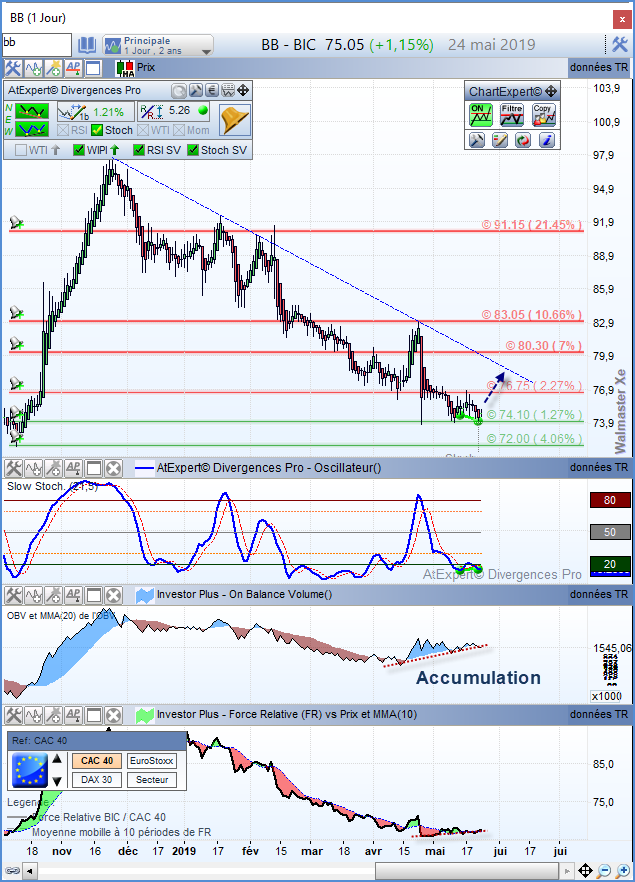The image size is (635, 882).
Task: Select CAC 40 reference button
Action: (x=97, y=761)
